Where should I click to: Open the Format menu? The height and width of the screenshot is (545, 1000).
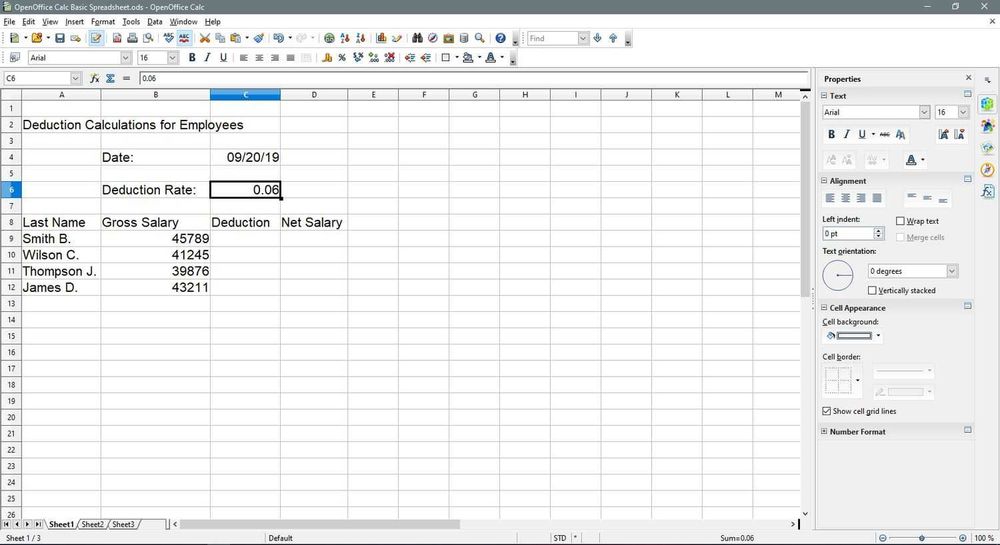pyautogui.click(x=103, y=22)
